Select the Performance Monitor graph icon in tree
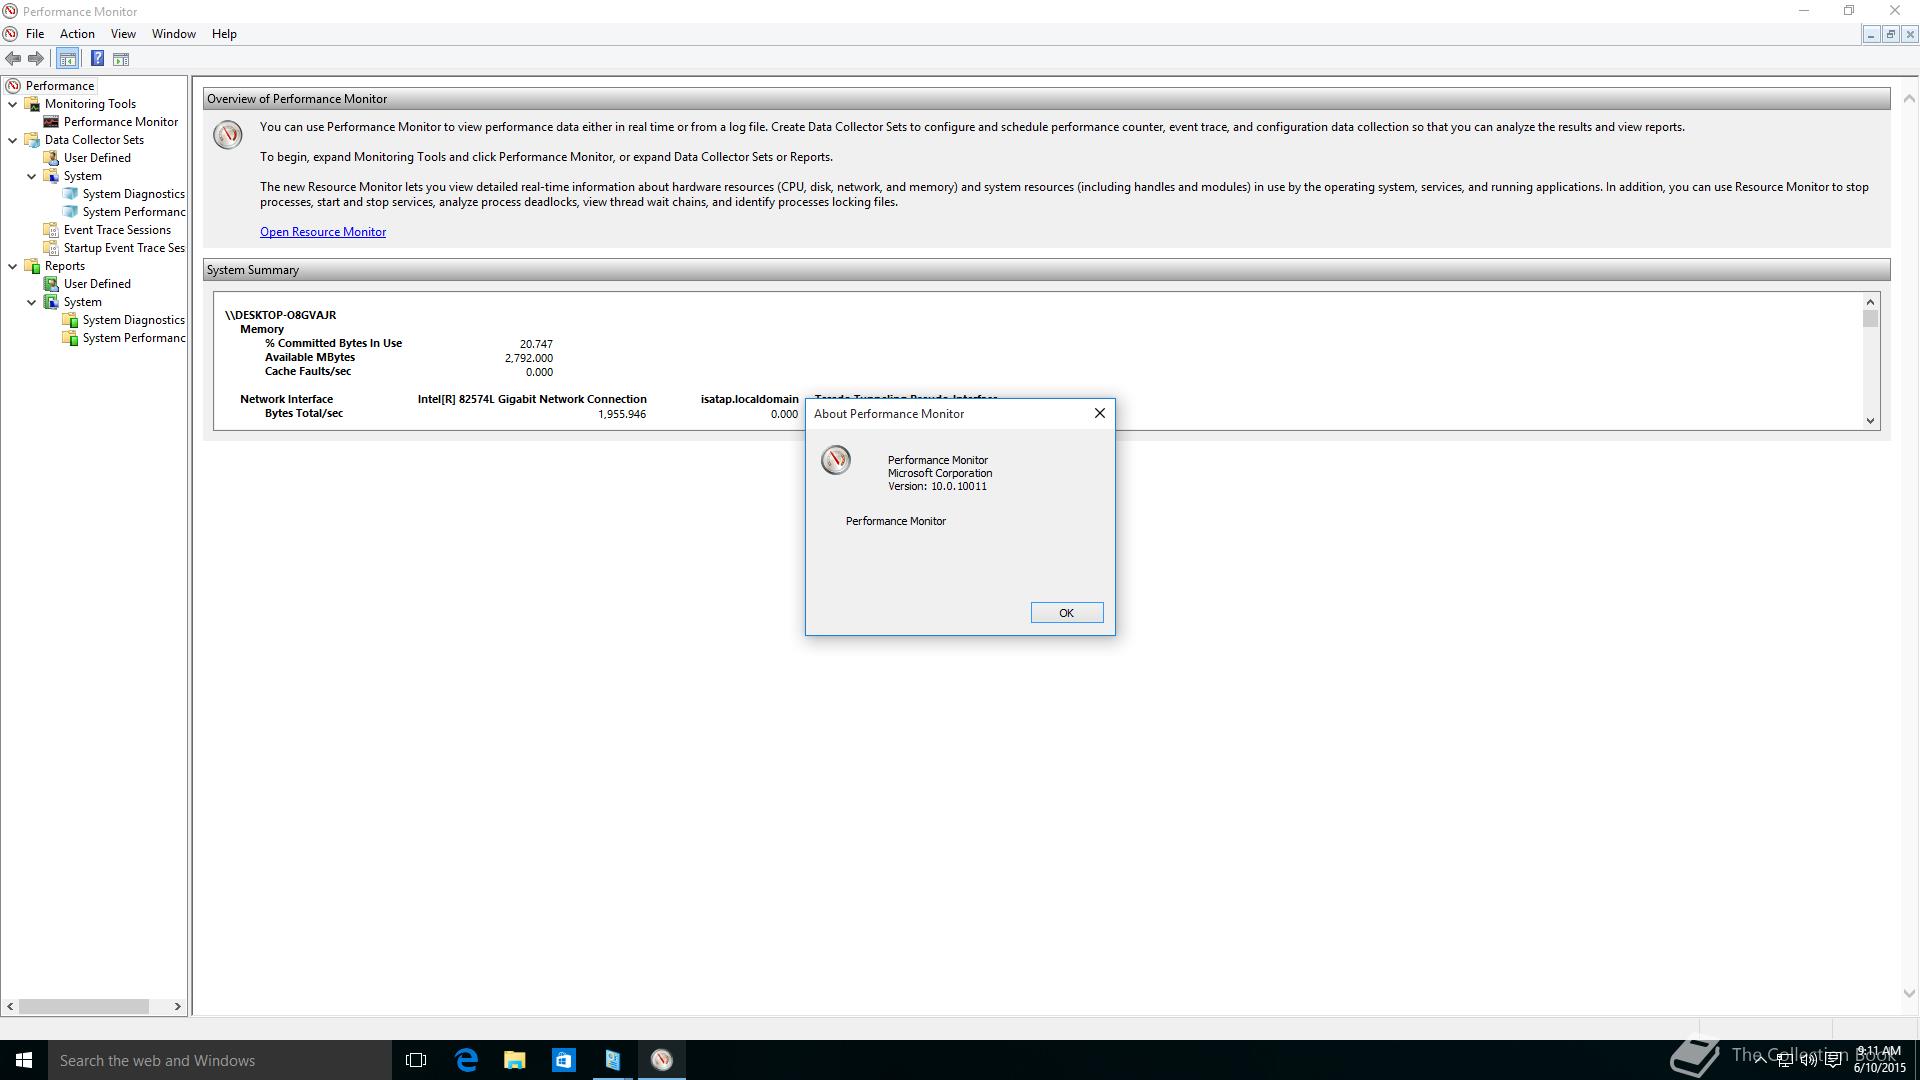Screen dimensions: 1920x1080 click(51, 122)
